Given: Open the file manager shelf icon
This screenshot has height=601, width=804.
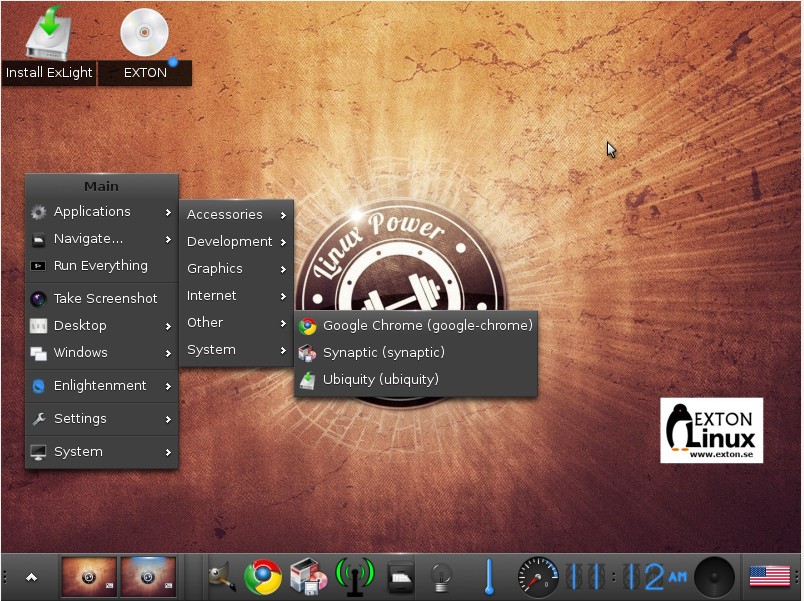Looking at the screenshot, I should pyautogui.click(x=400, y=578).
